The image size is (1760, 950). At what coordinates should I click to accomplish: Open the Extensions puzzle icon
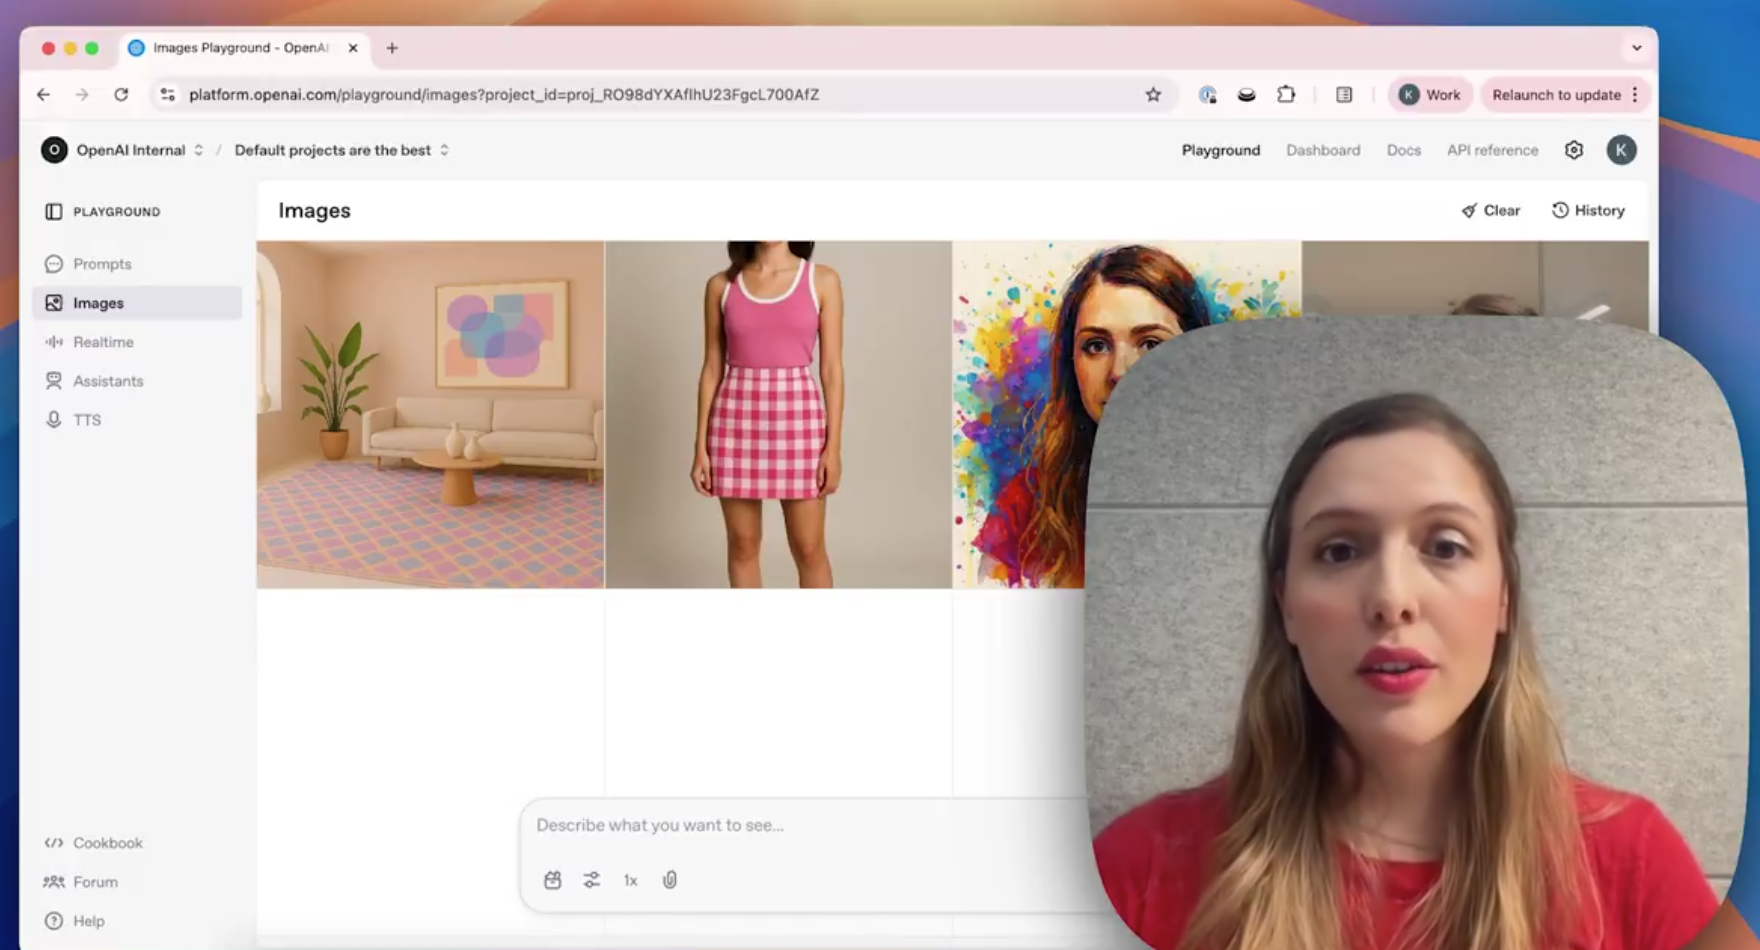point(1286,95)
